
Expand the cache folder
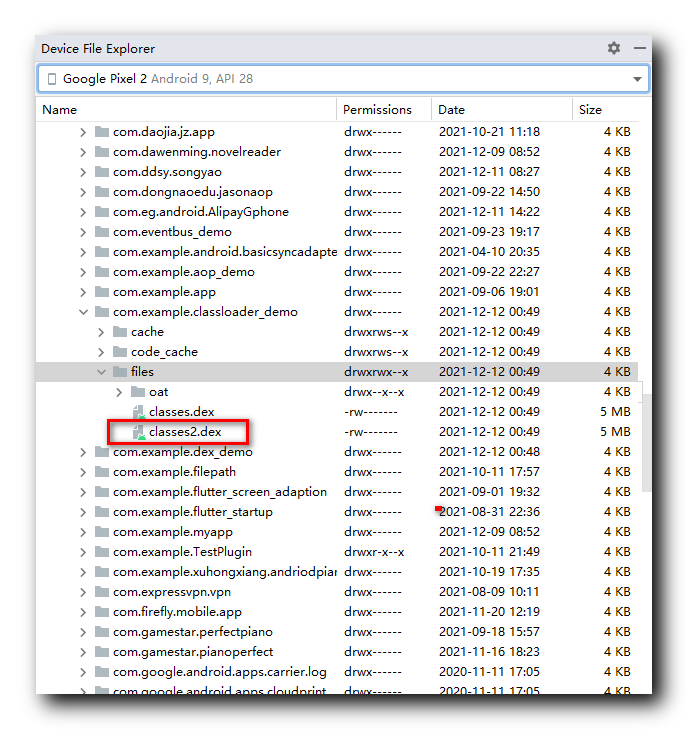point(101,332)
